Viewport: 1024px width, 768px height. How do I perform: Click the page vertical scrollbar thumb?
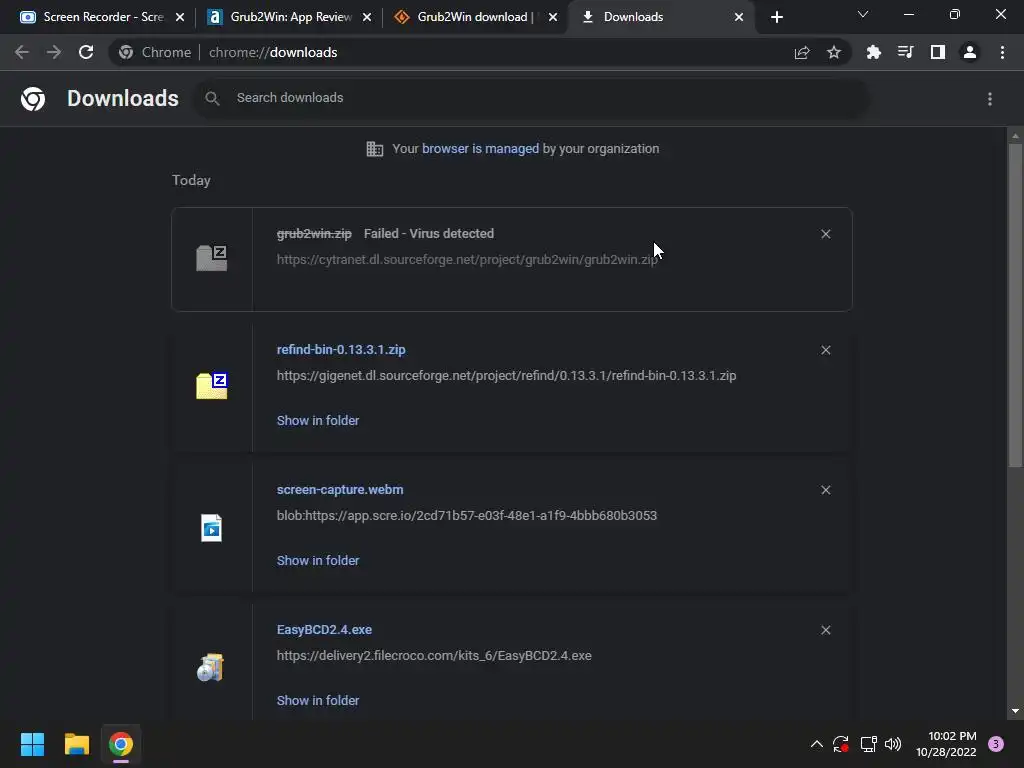[x=1015, y=306]
